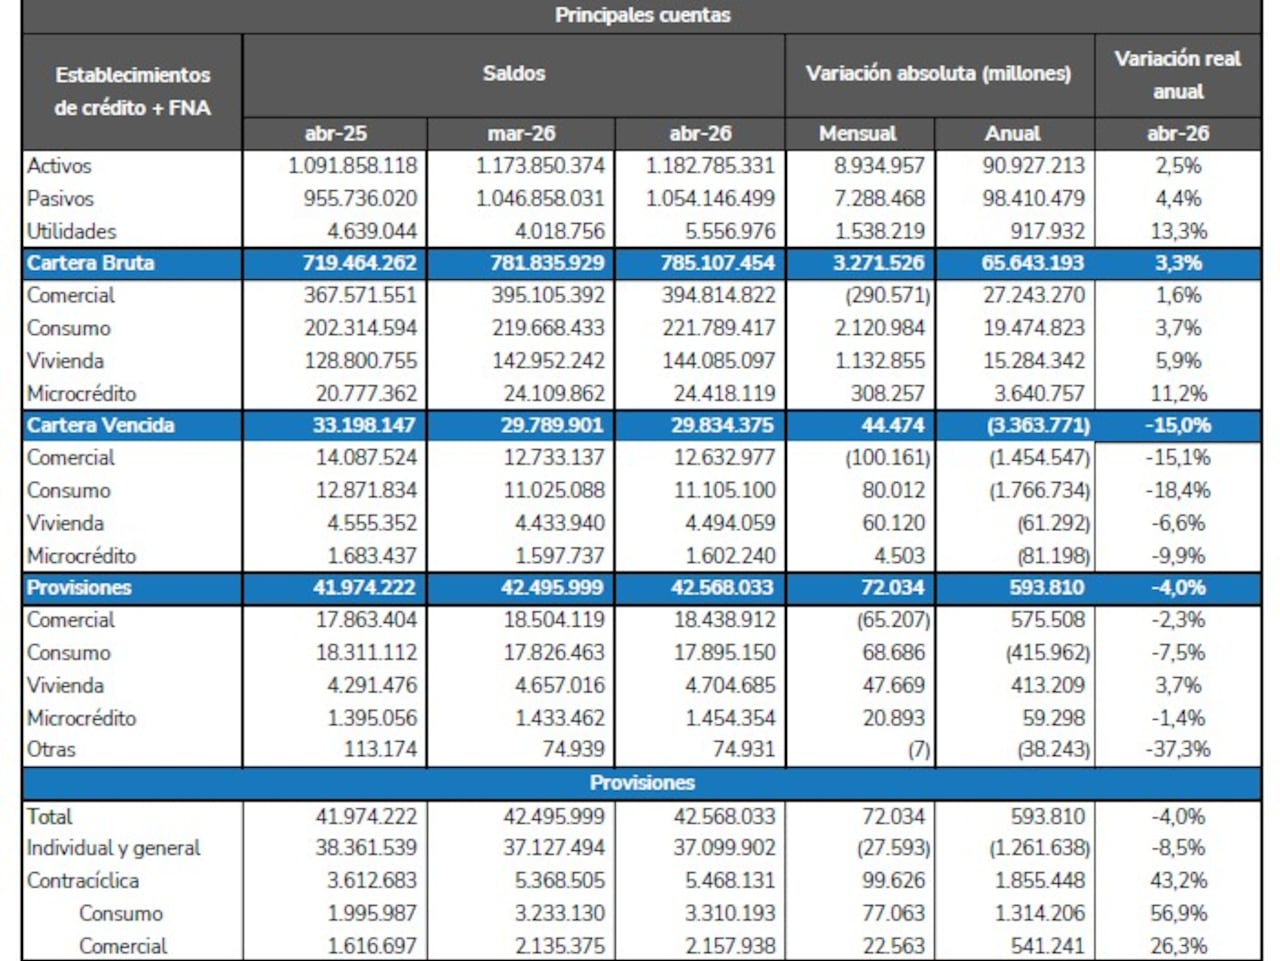Click blue Provisiones row value 42.495.999
This screenshot has width=1280, height=961.
tap(552, 588)
